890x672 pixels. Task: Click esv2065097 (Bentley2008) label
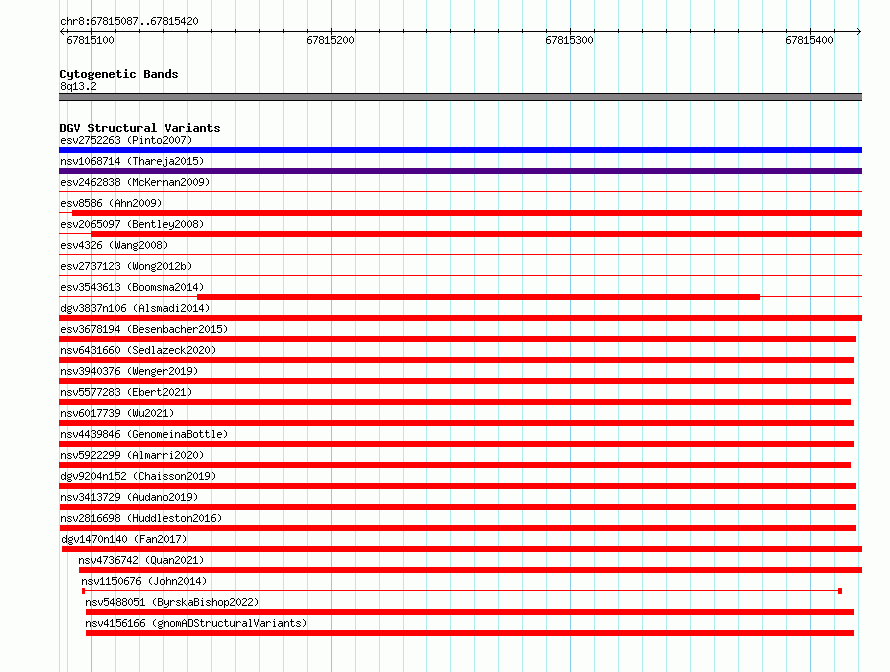coord(132,224)
